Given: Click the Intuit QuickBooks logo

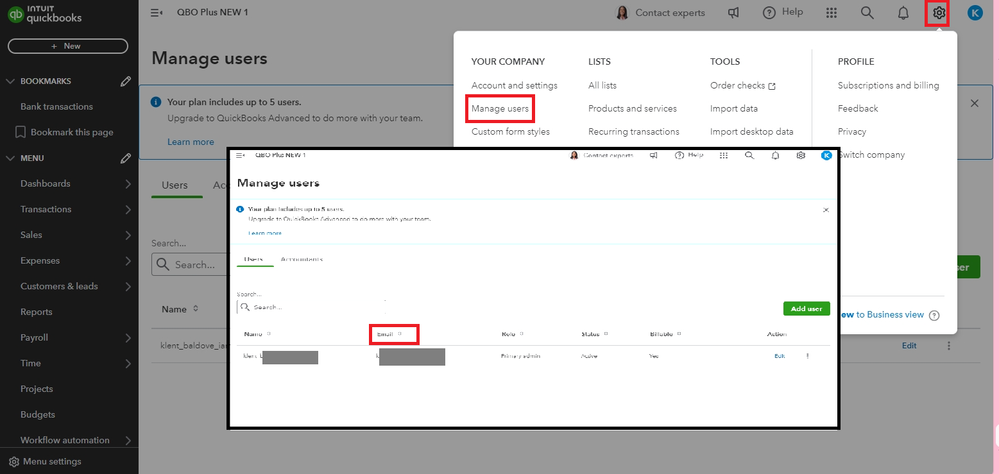Looking at the screenshot, I should click(45, 14).
